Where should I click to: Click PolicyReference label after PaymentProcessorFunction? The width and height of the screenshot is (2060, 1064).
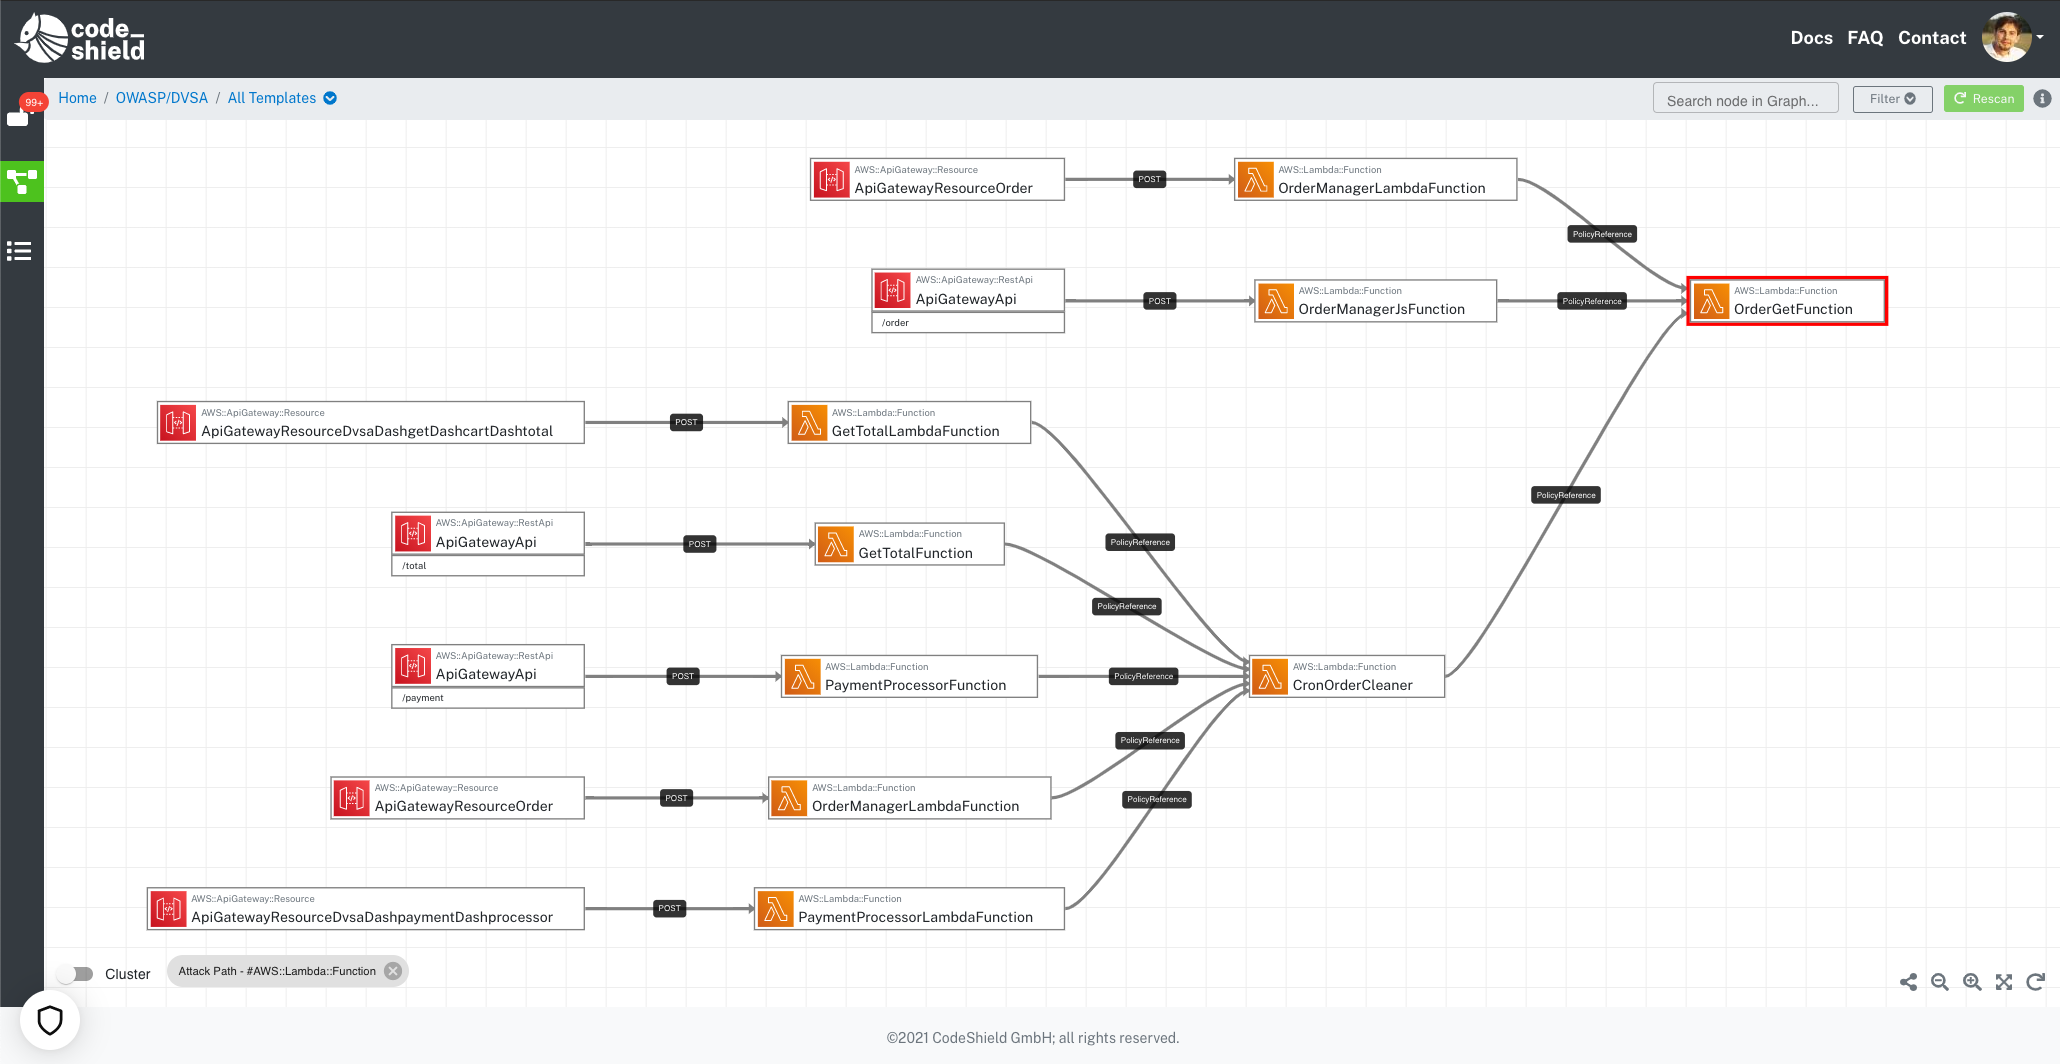(1143, 676)
